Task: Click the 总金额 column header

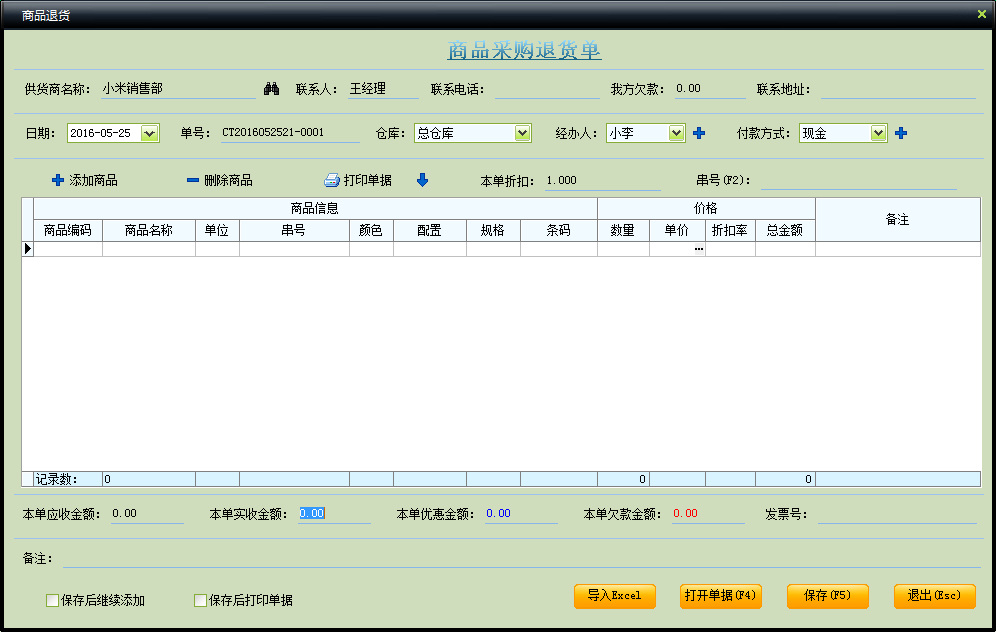Action: click(x=785, y=231)
